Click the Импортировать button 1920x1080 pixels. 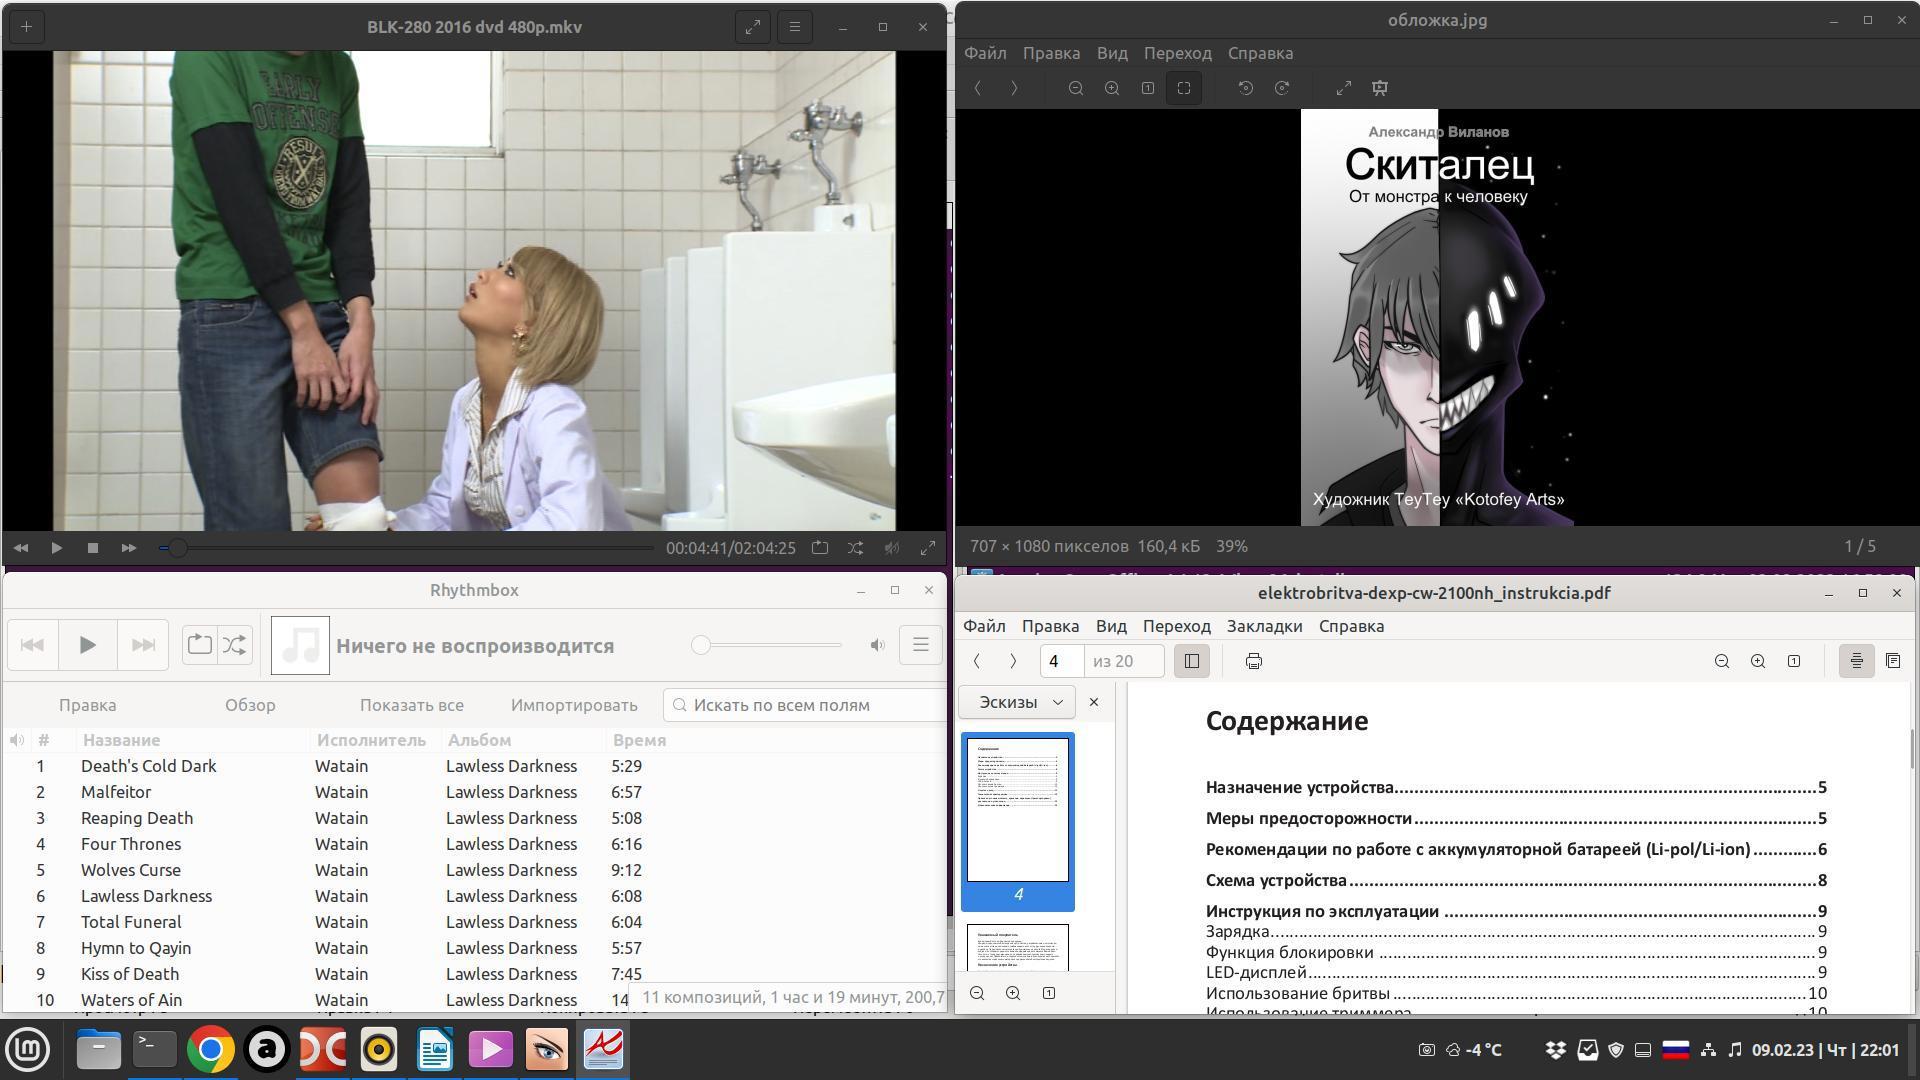[x=573, y=705]
